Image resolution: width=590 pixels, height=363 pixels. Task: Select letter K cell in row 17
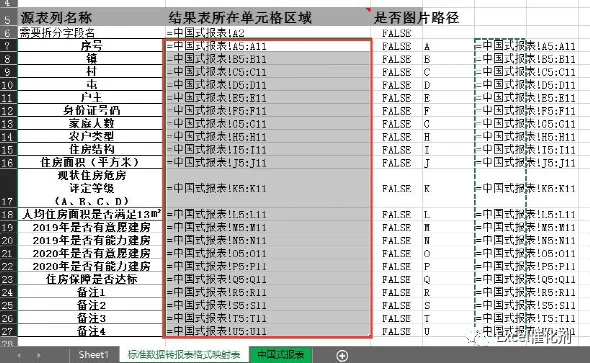point(448,188)
